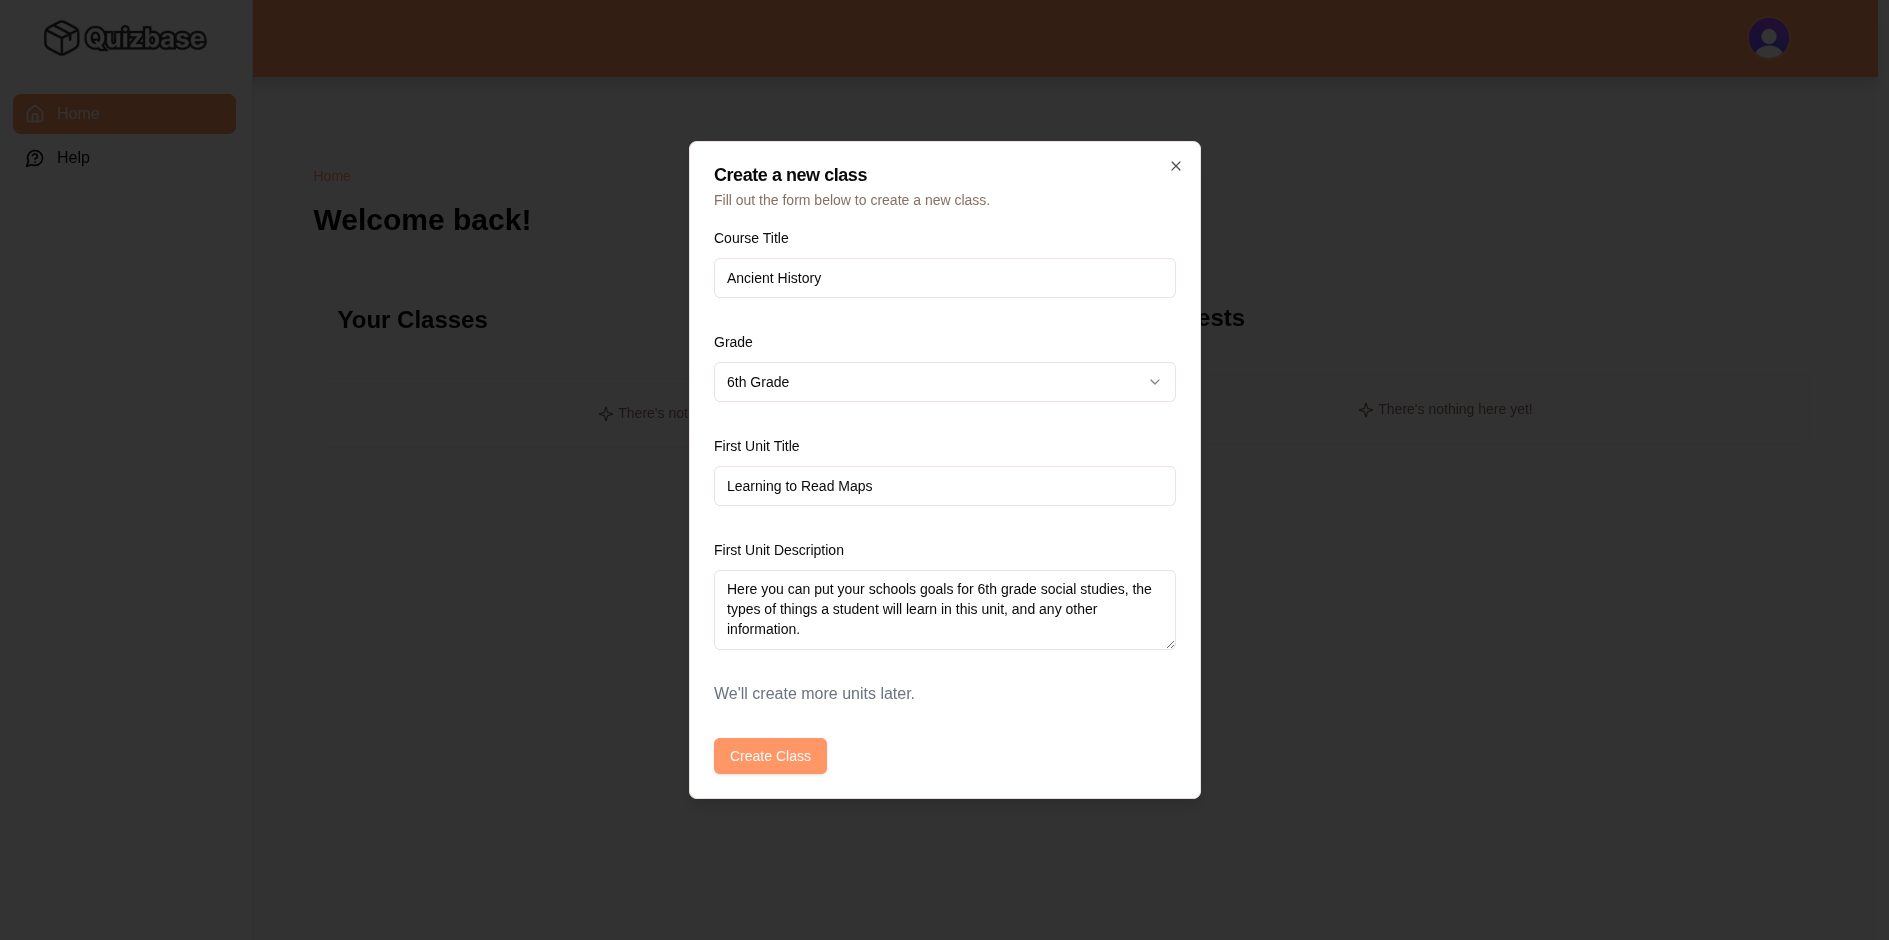Click sparkle icon beside right 'nothing here yet' message

click(x=1365, y=410)
